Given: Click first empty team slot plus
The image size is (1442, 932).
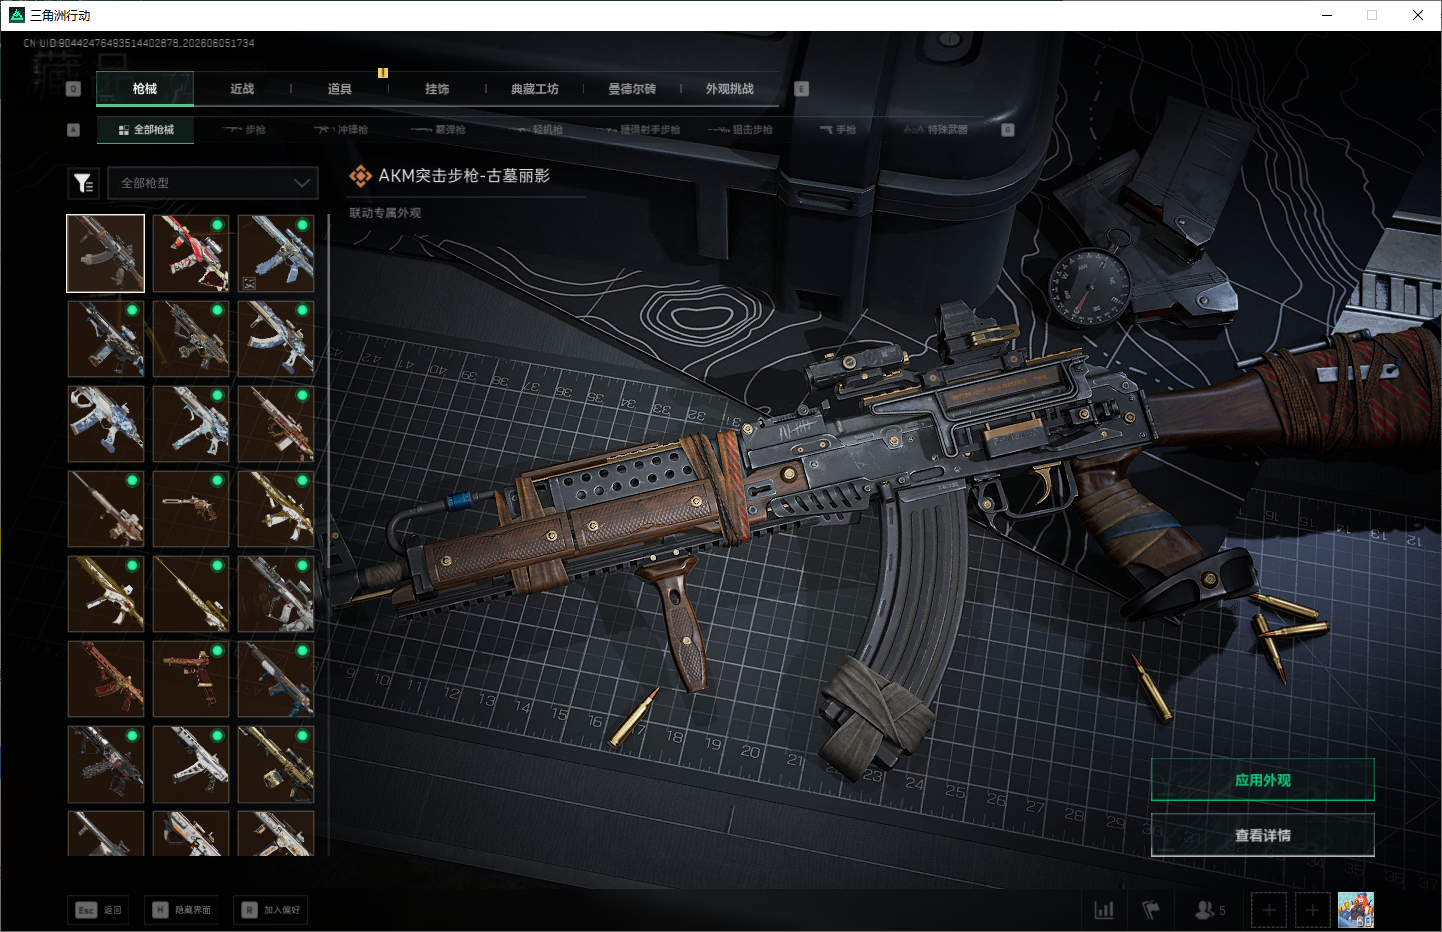Looking at the screenshot, I should (1269, 910).
